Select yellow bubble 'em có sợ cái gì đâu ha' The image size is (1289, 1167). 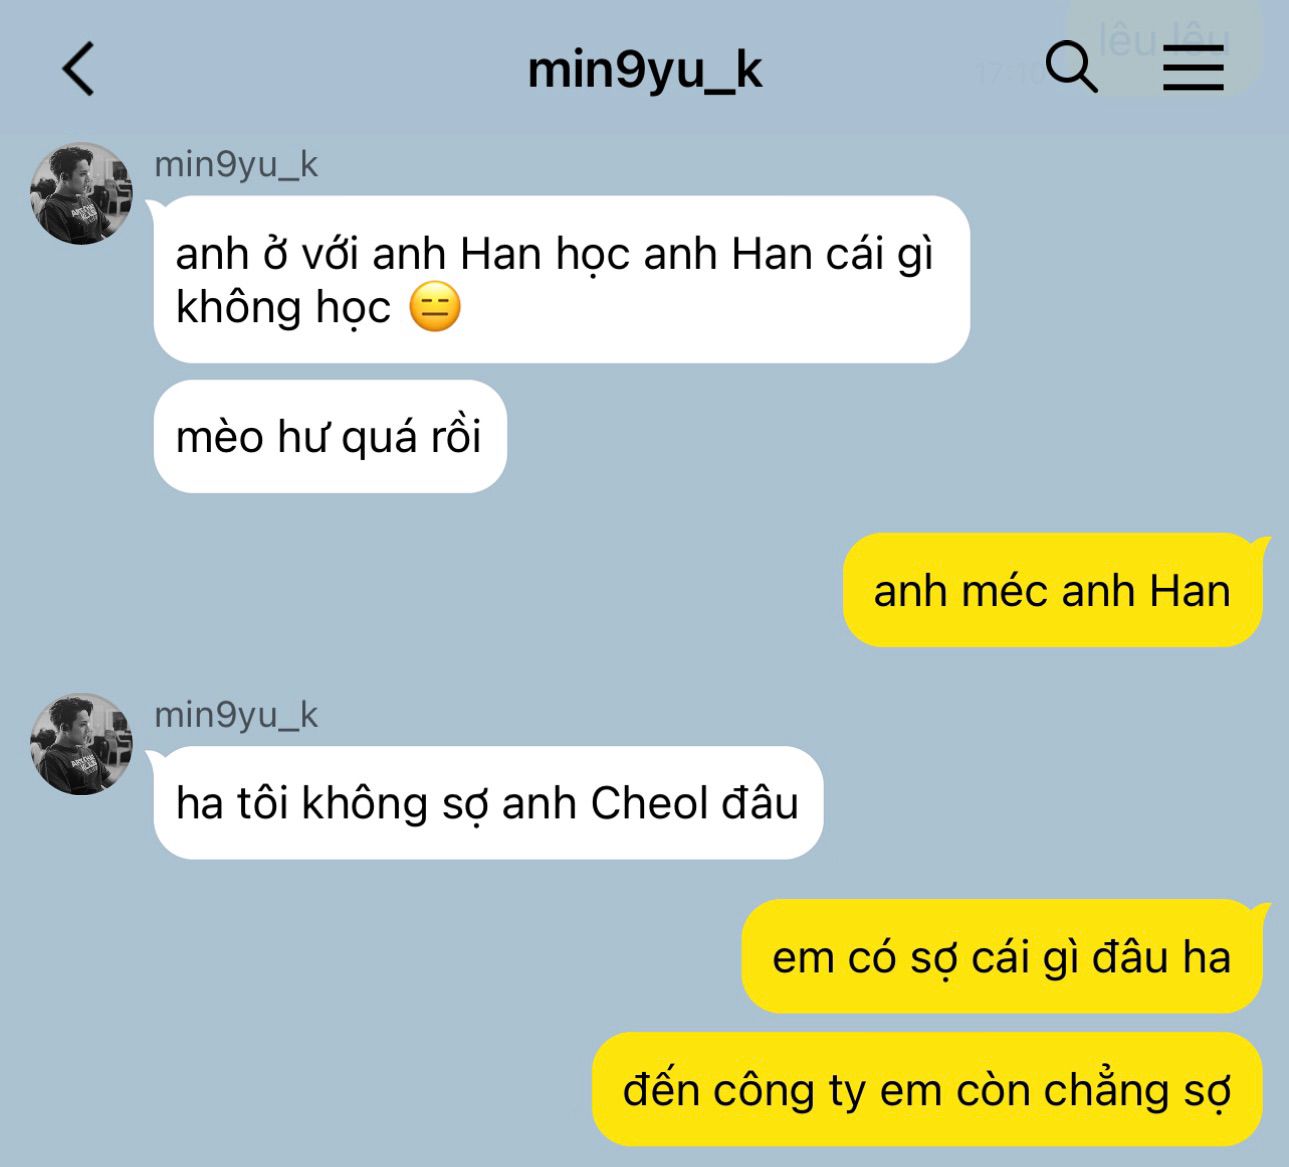1002,957
